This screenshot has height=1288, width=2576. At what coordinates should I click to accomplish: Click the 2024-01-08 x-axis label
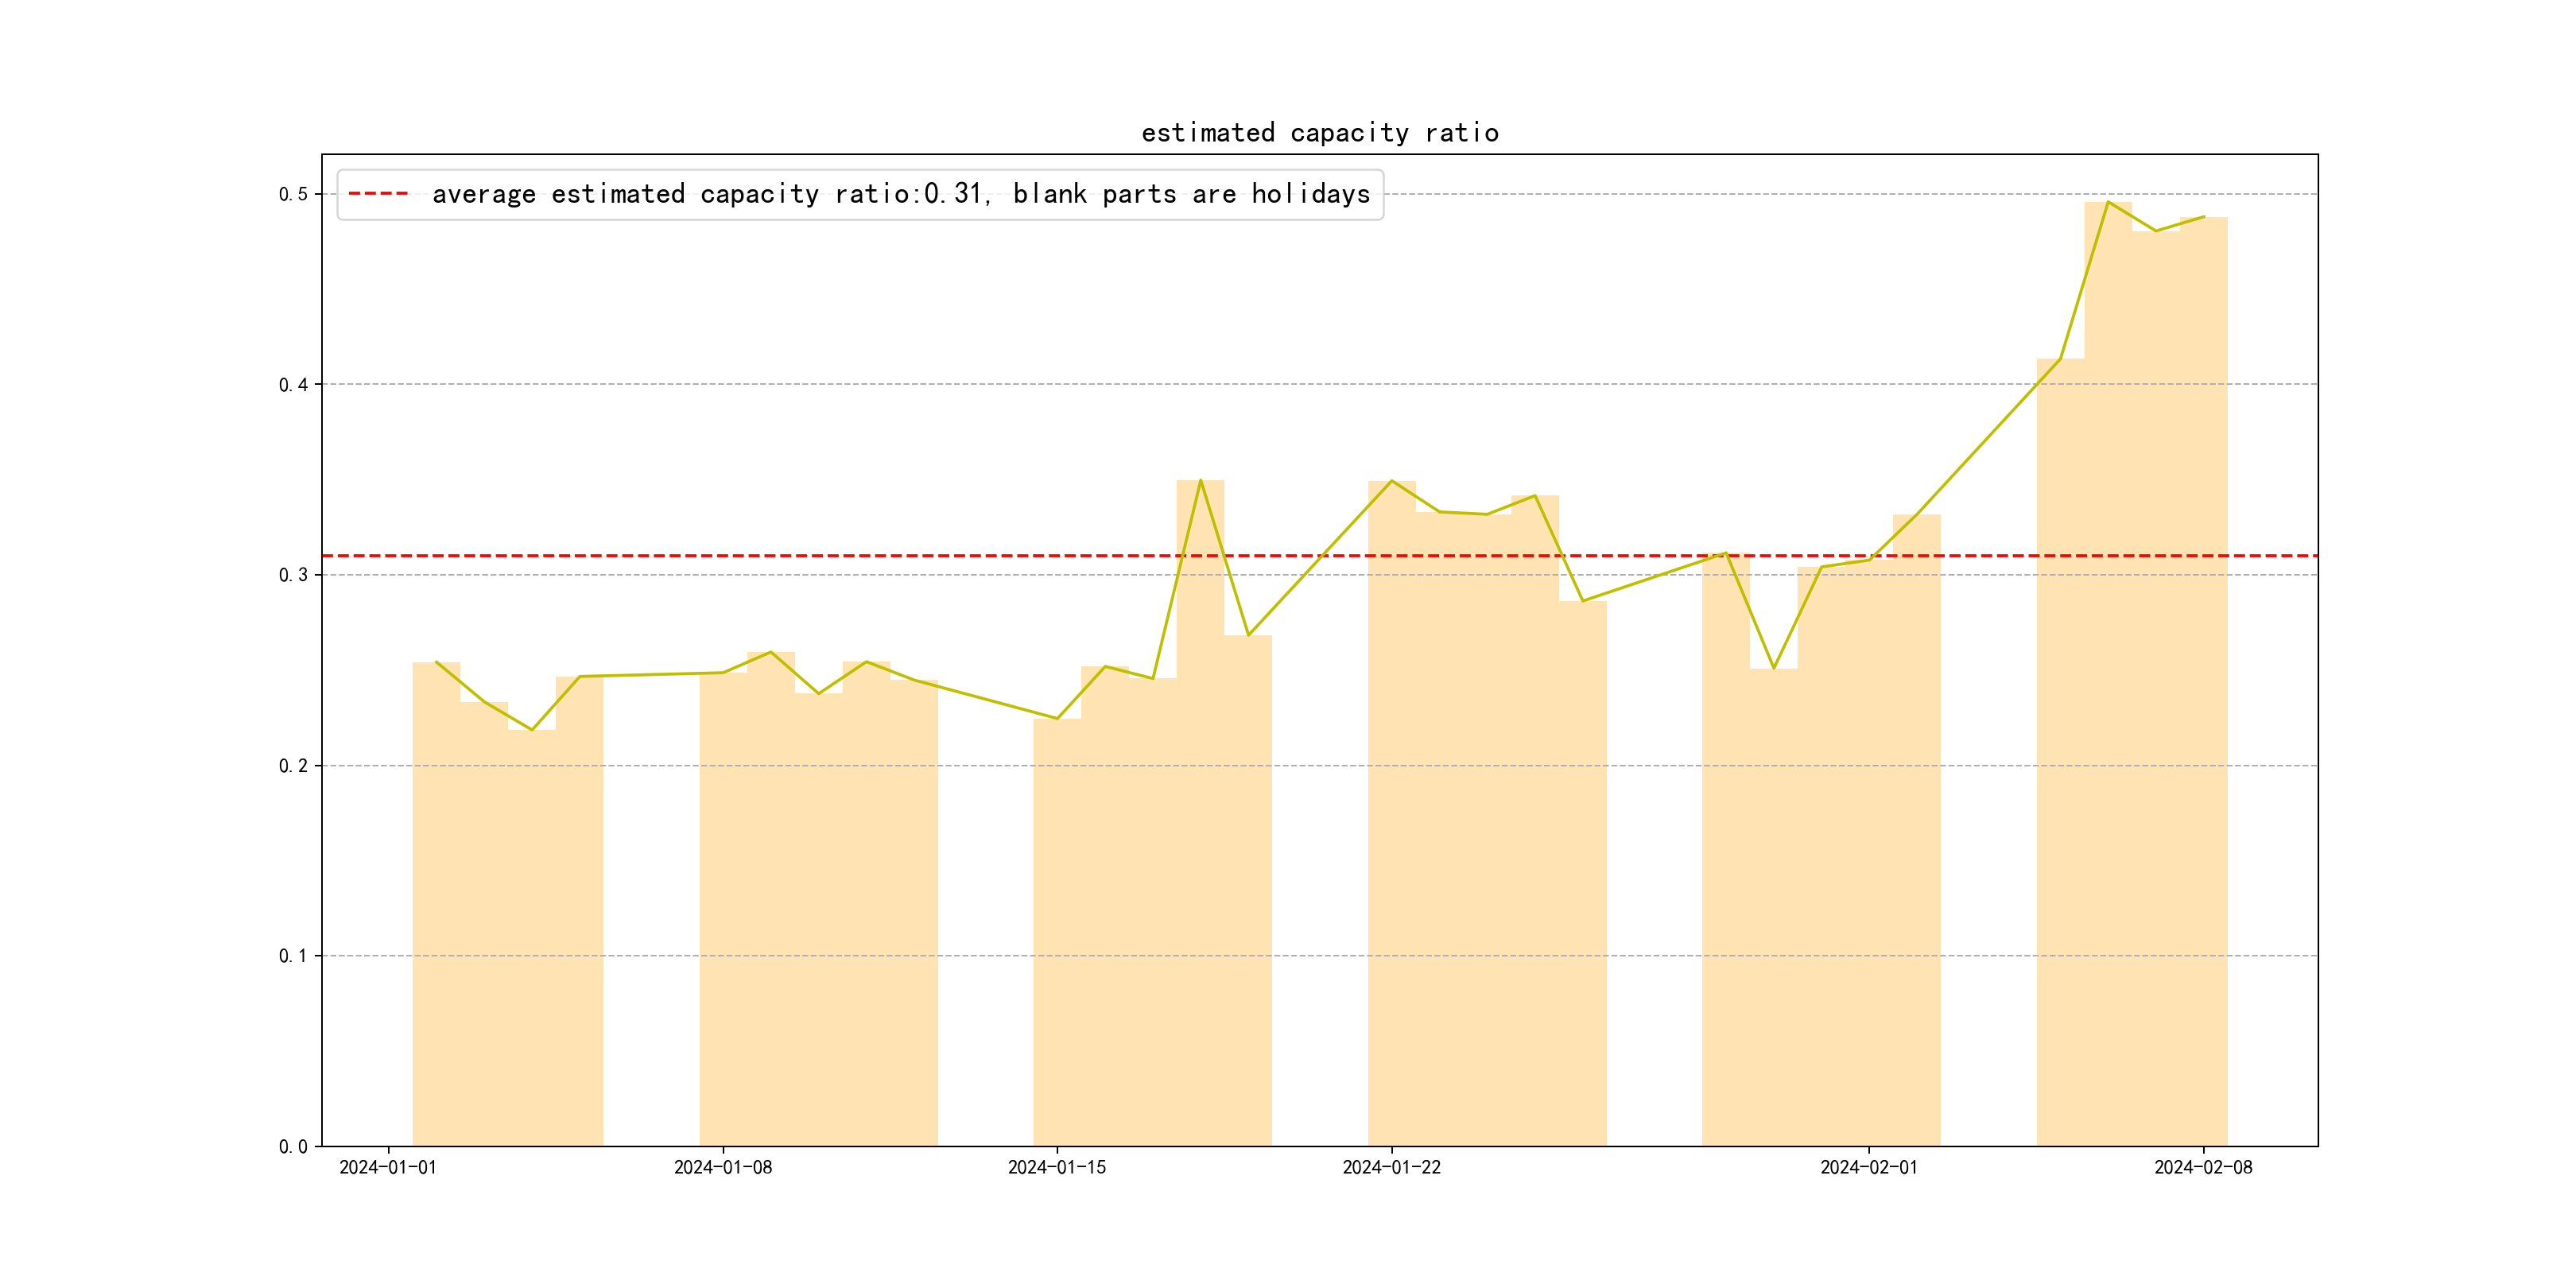(722, 1167)
